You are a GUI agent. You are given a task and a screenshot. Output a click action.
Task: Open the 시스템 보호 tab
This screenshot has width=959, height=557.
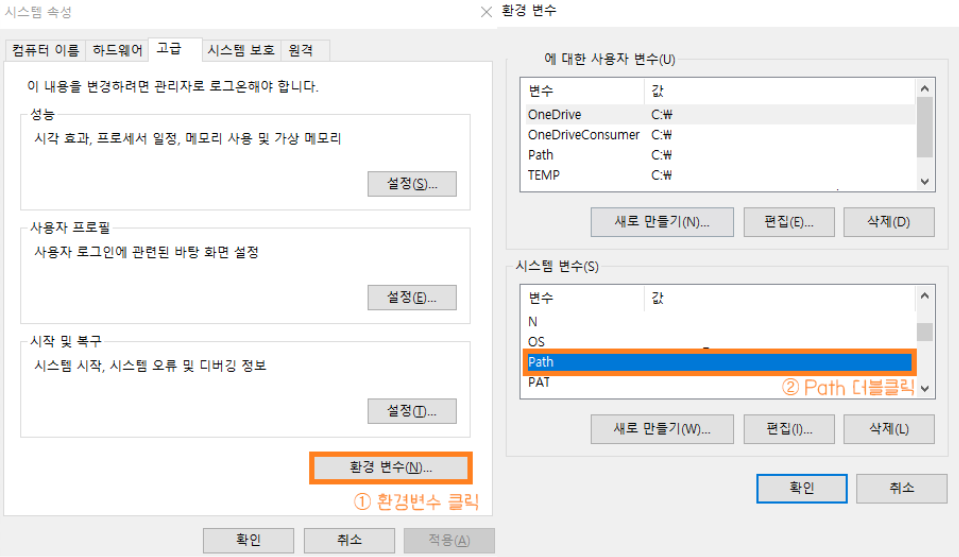click(x=241, y=50)
